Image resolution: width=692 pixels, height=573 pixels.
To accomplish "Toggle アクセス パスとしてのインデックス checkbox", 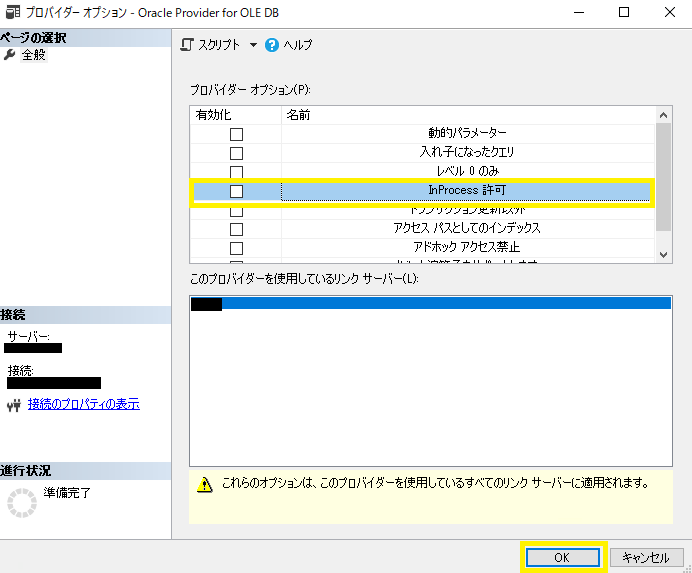I will coord(237,229).
